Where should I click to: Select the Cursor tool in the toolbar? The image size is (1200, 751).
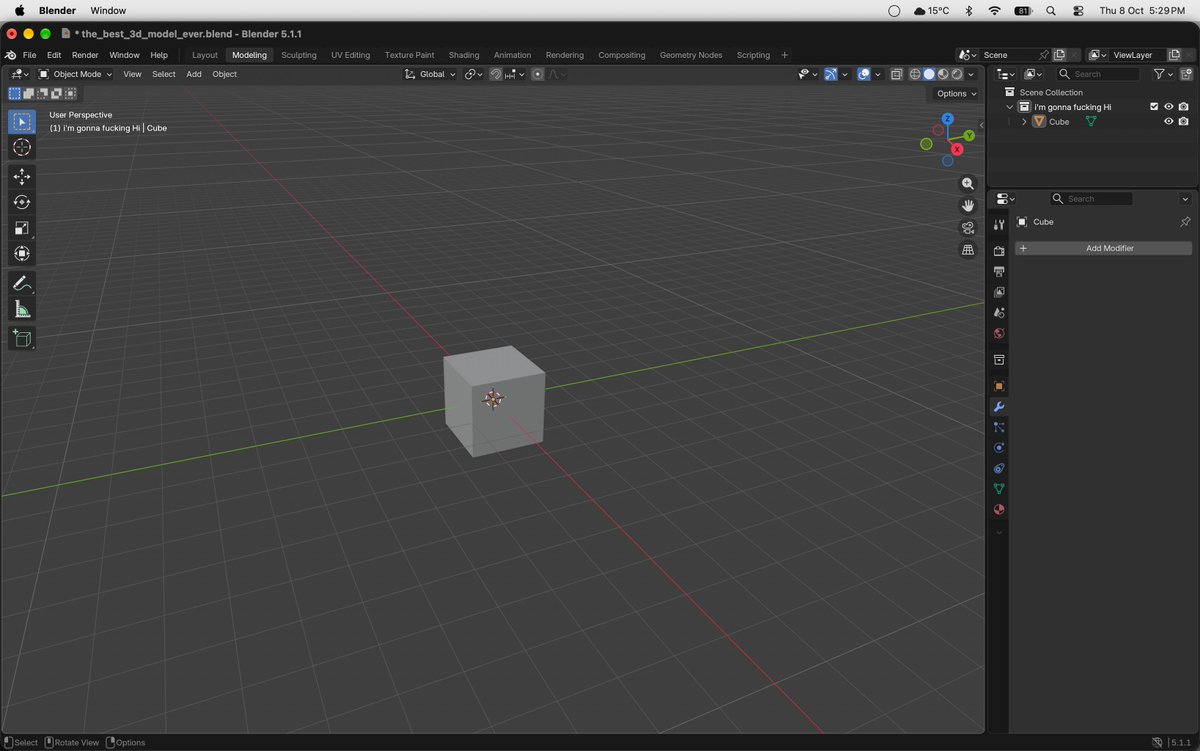coord(22,147)
